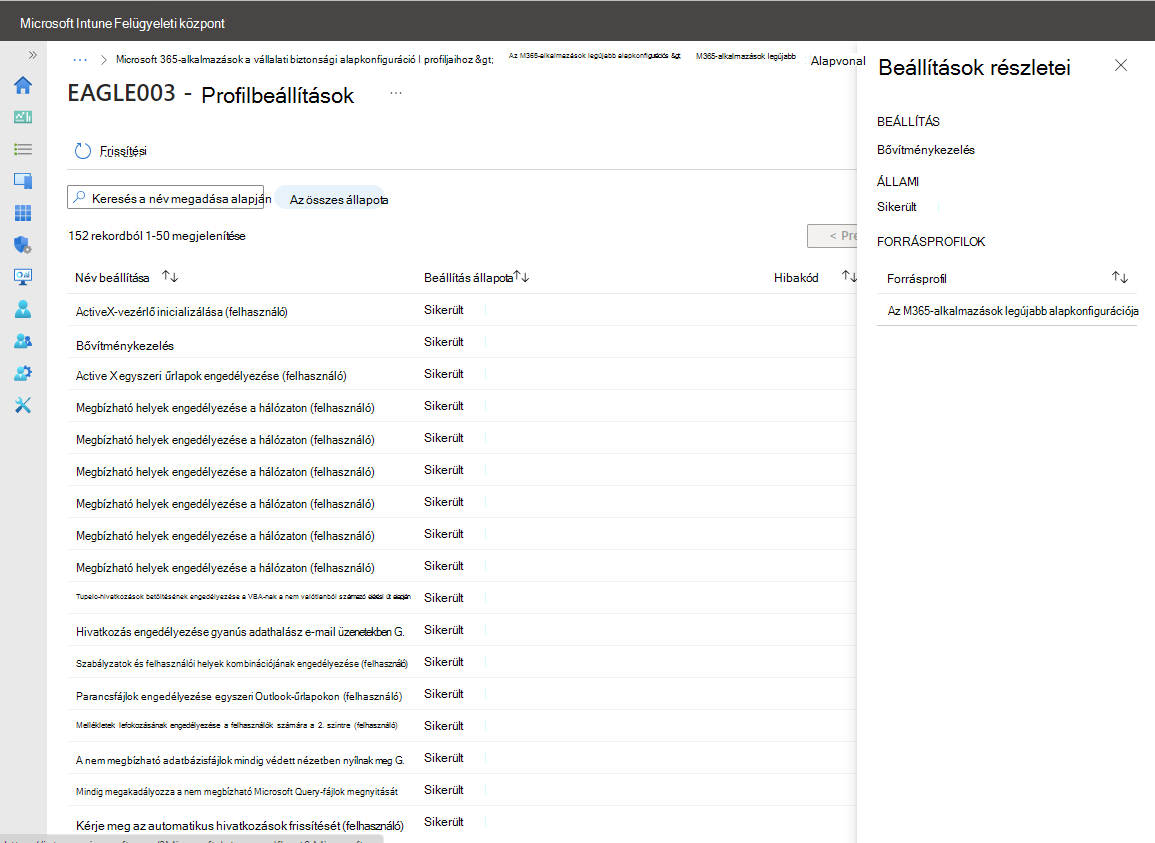Open All services list icon
This screenshot has width=1155, height=843.
[x=23, y=150]
